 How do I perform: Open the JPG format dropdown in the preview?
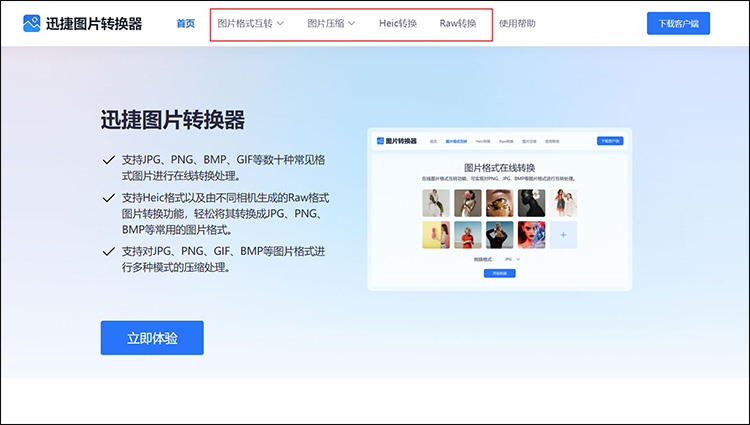coord(512,259)
